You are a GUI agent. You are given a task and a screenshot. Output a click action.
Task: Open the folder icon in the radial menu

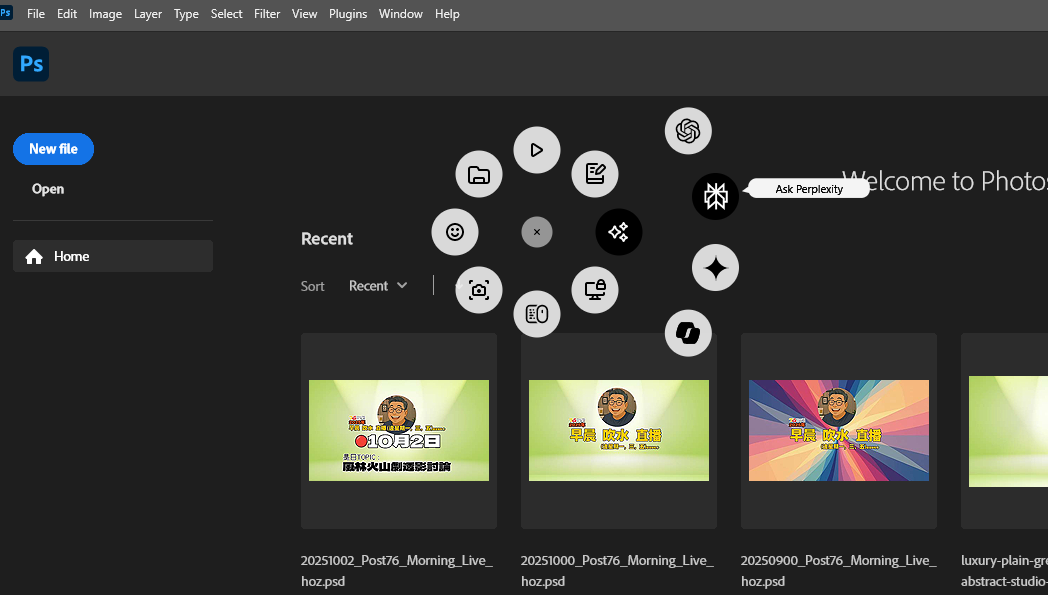(479, 175)
